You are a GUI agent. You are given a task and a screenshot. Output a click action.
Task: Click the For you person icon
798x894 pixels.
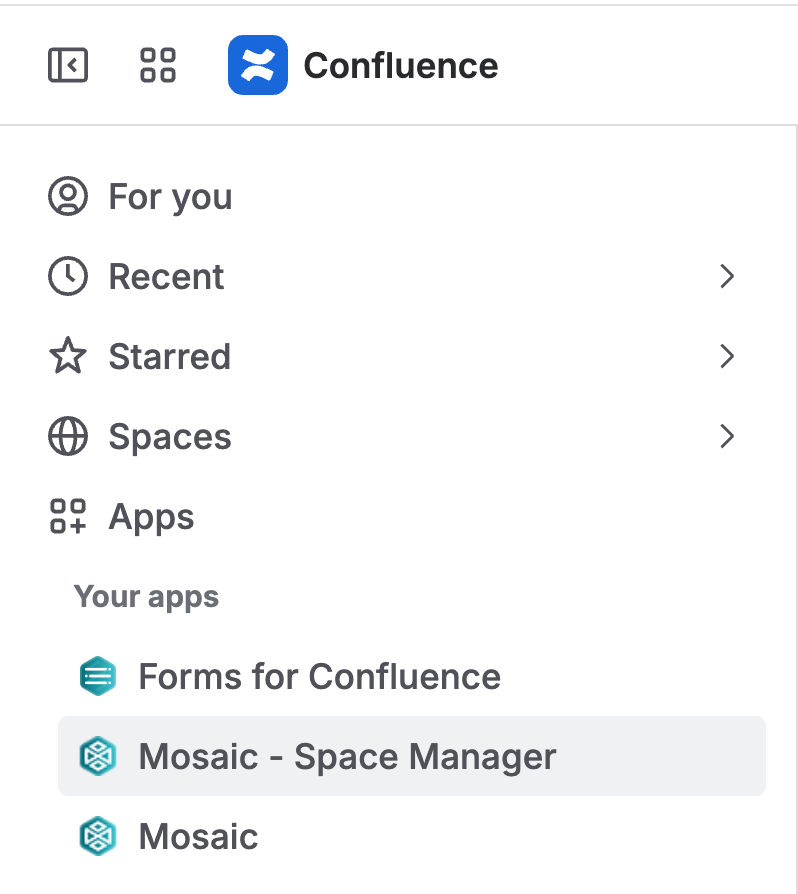68,196
